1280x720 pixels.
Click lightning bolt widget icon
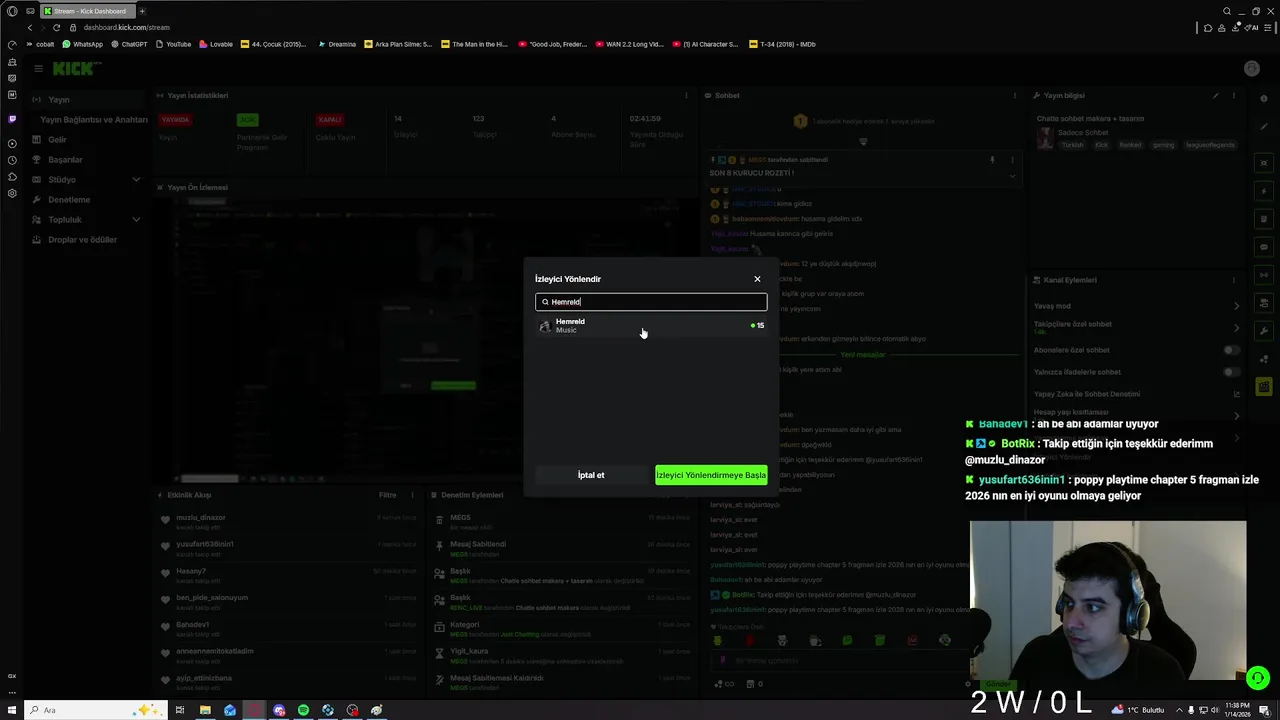1264,190
